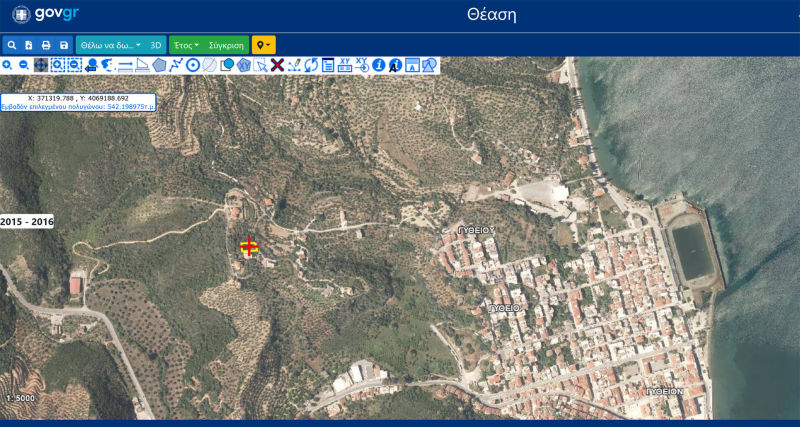Click the blue refresh arrows icon
Screen dimensions: 800x427
coord(311,65)
